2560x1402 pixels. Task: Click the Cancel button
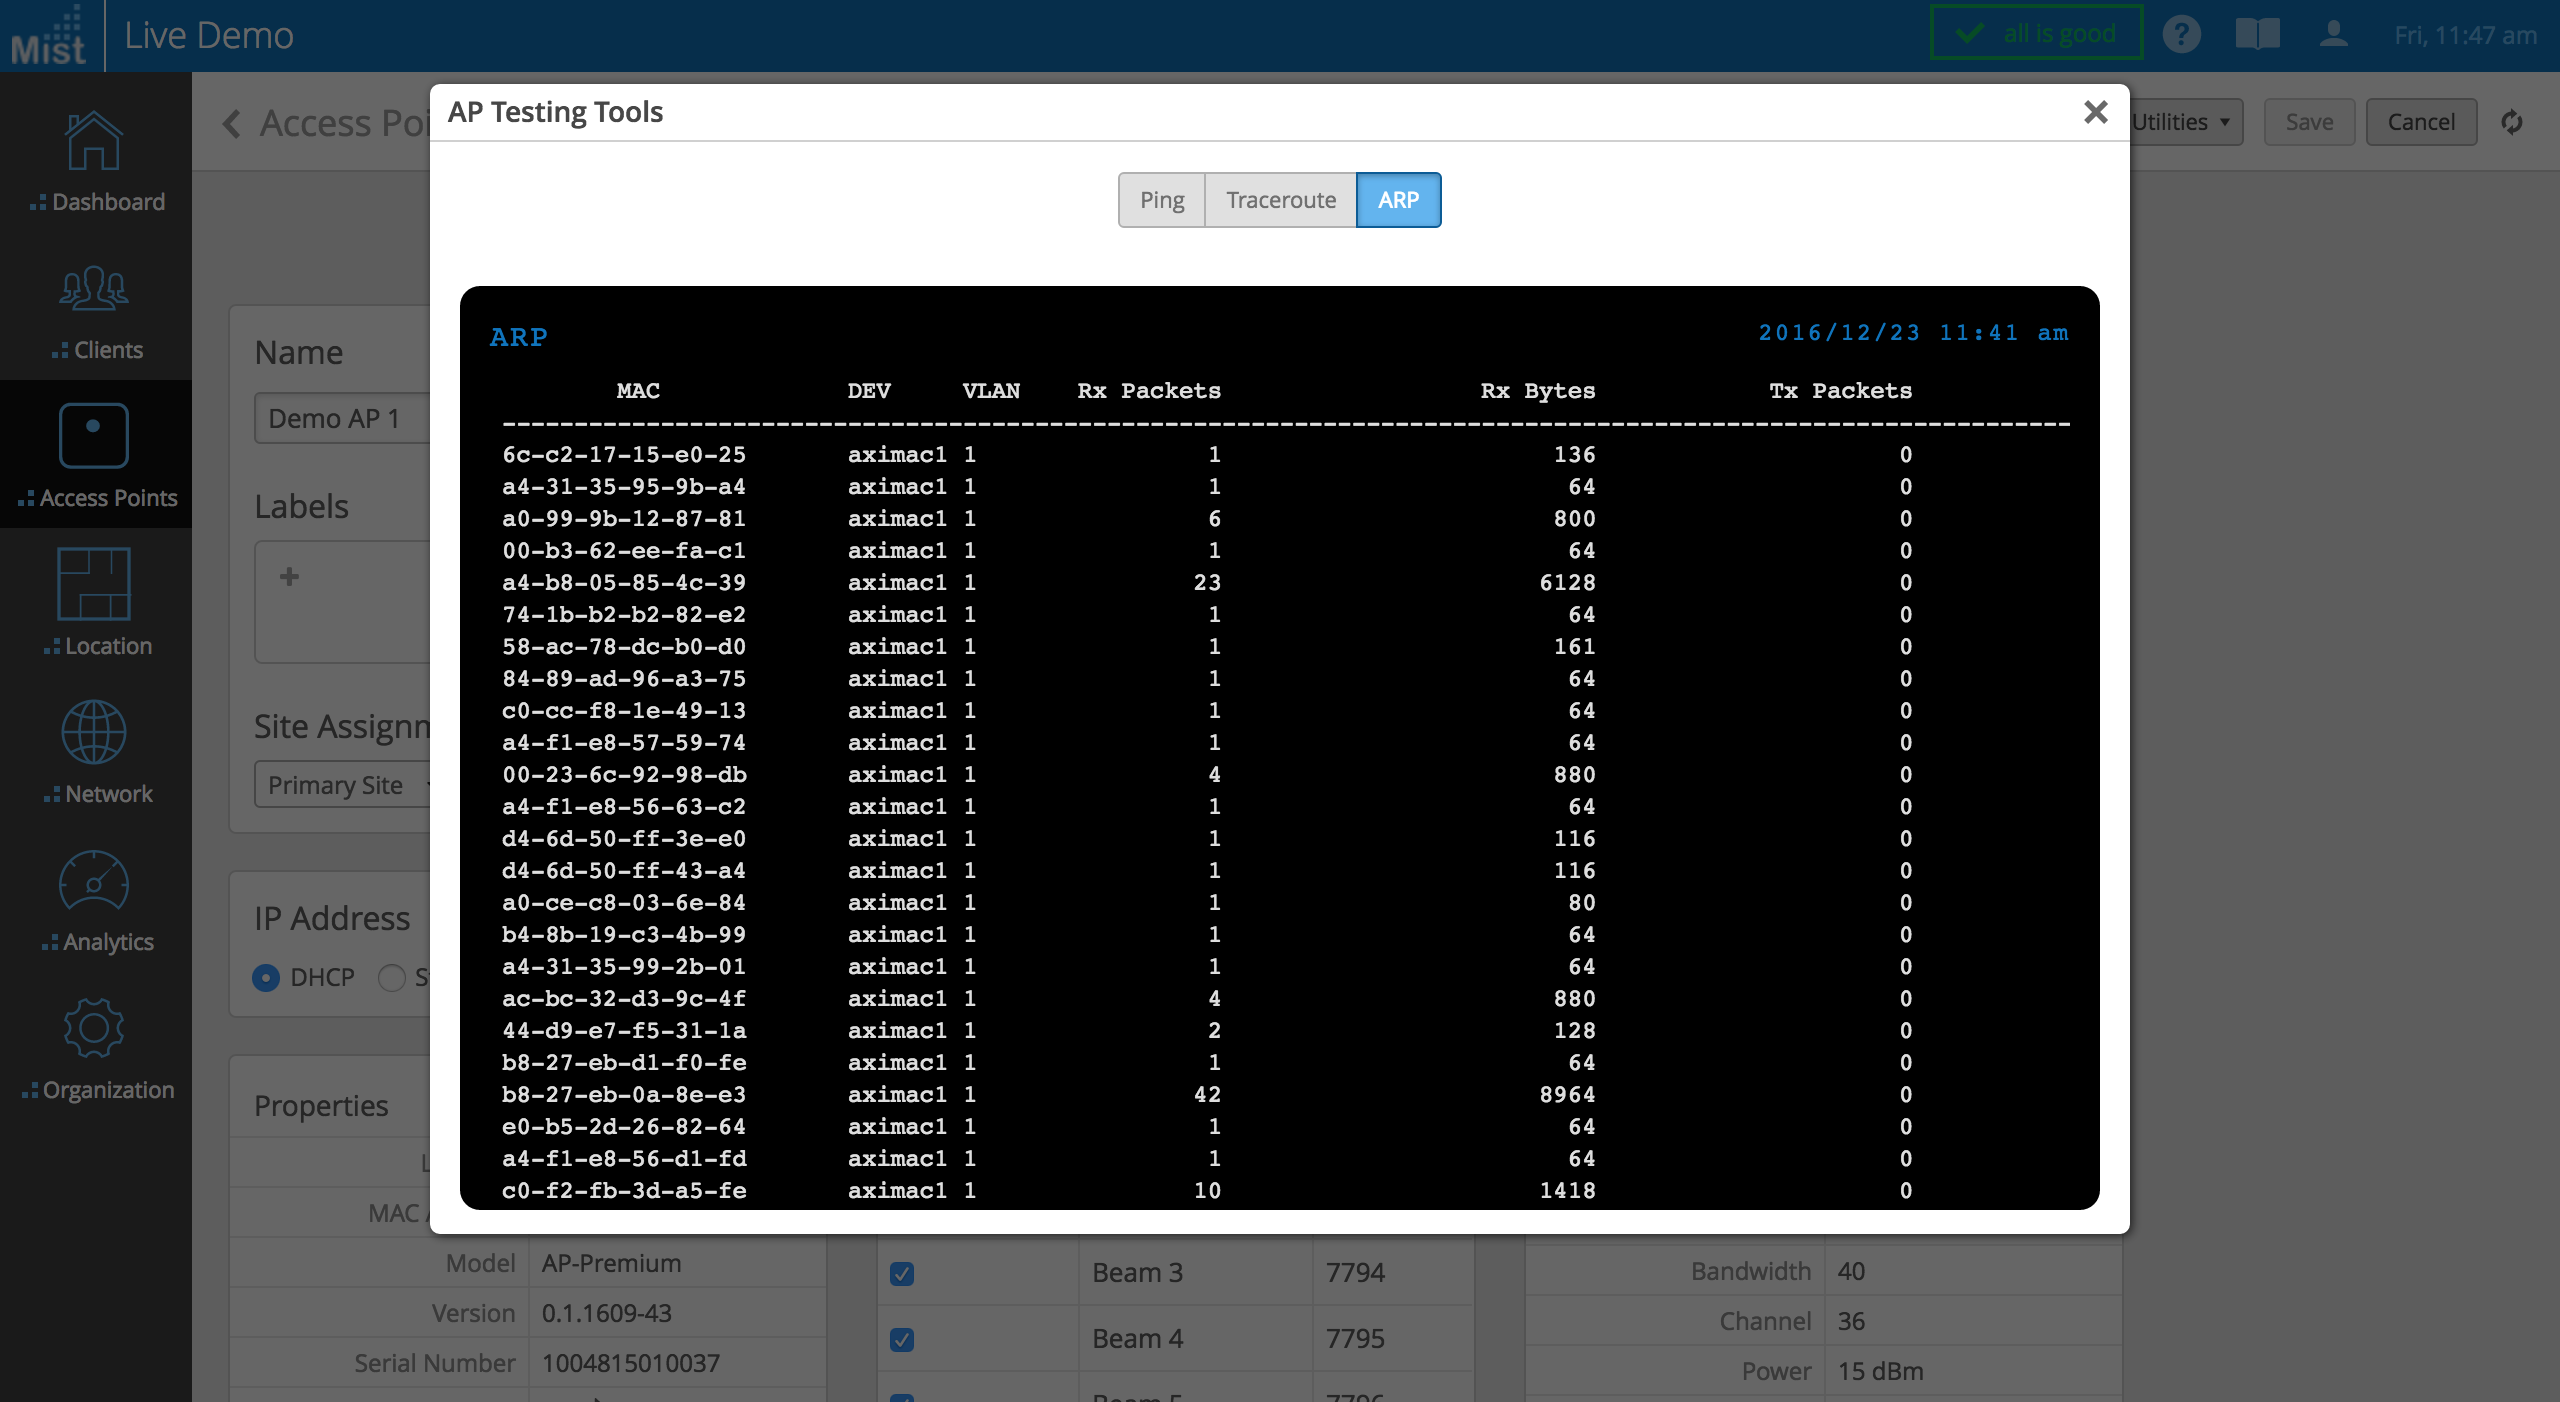pos(2420,122)
